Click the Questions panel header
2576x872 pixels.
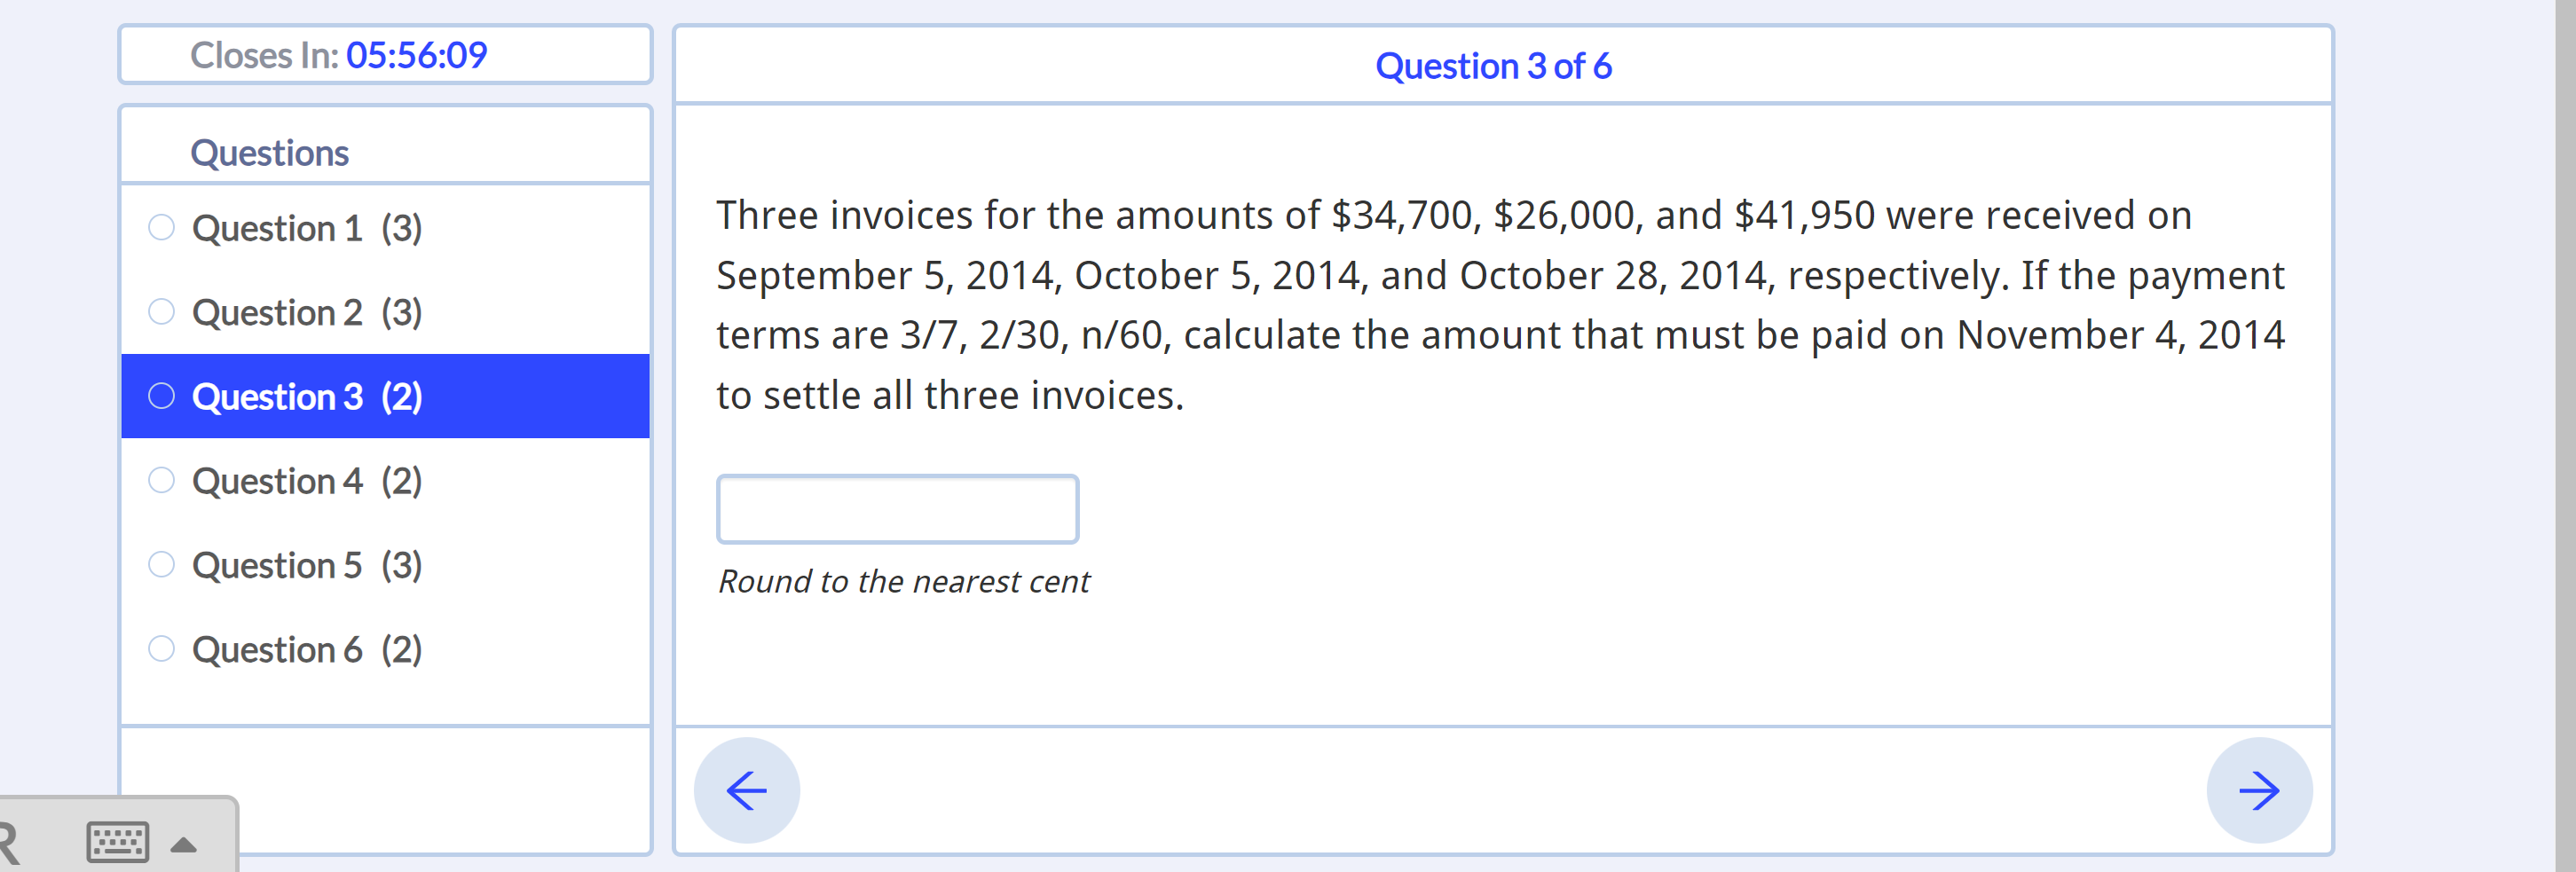click(269, 151)
